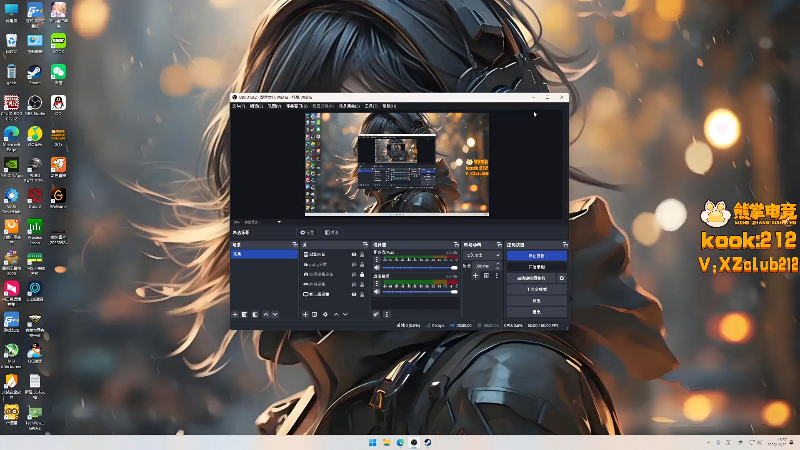Screen dimensions: 800x450
Task: Enable Studio Mode in Controls
Action: [x=536, y=289]
